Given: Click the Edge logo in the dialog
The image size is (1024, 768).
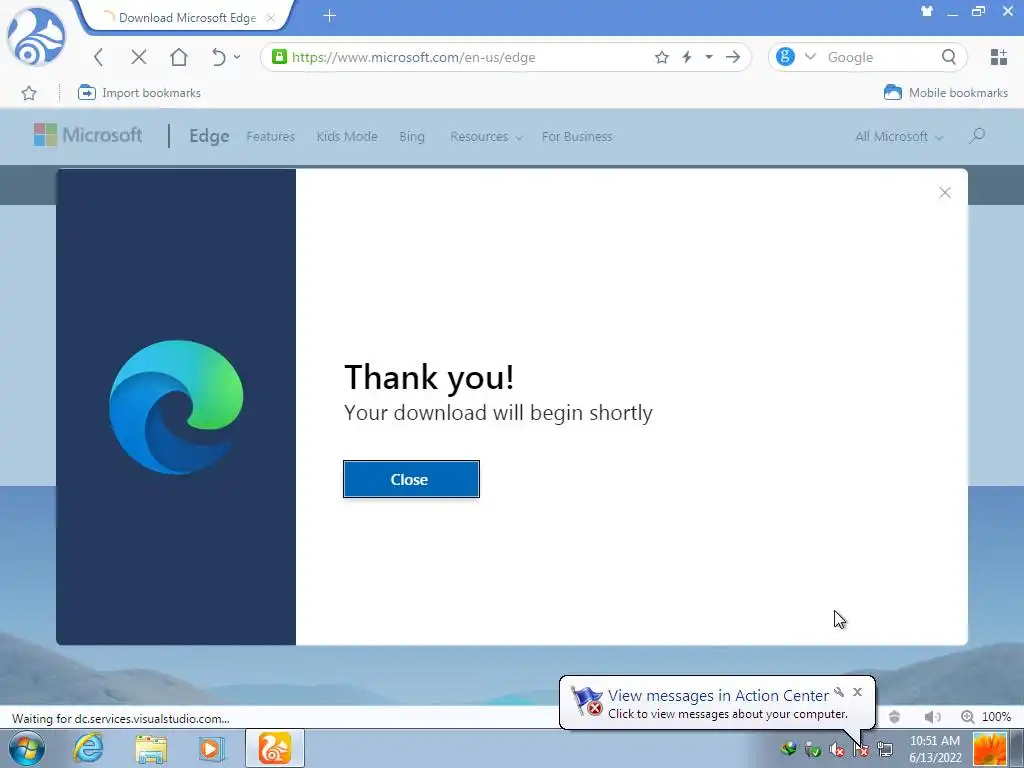Looking at the screenshot, I should 176,407.
